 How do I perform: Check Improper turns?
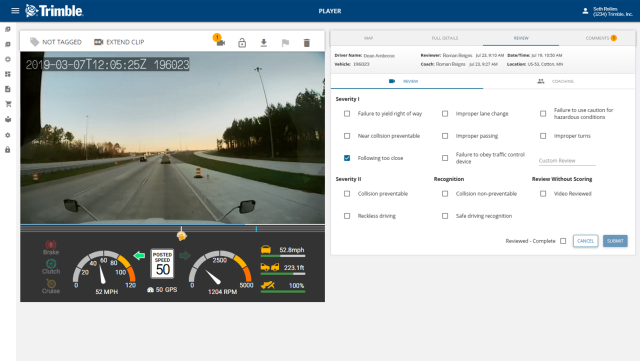(543, 136)
